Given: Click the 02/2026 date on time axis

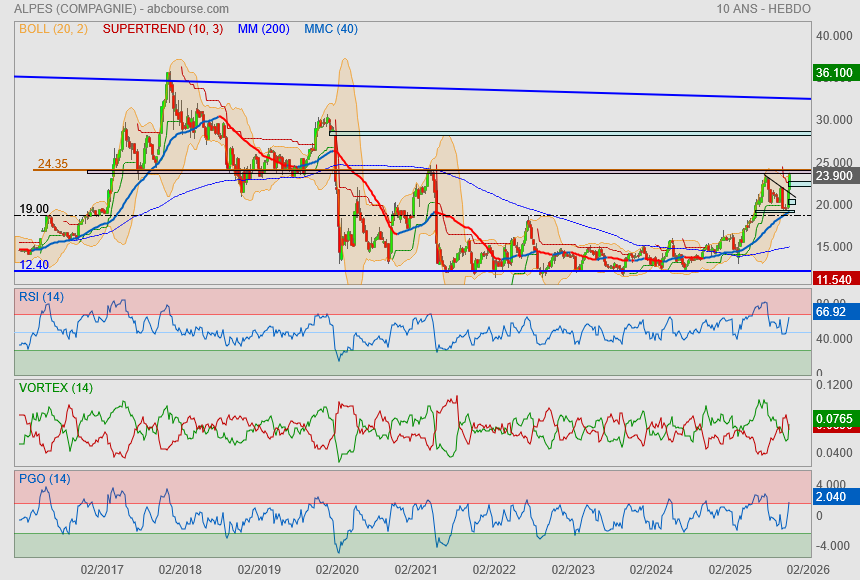Looking at the screenshot, I should pos(806,569).
